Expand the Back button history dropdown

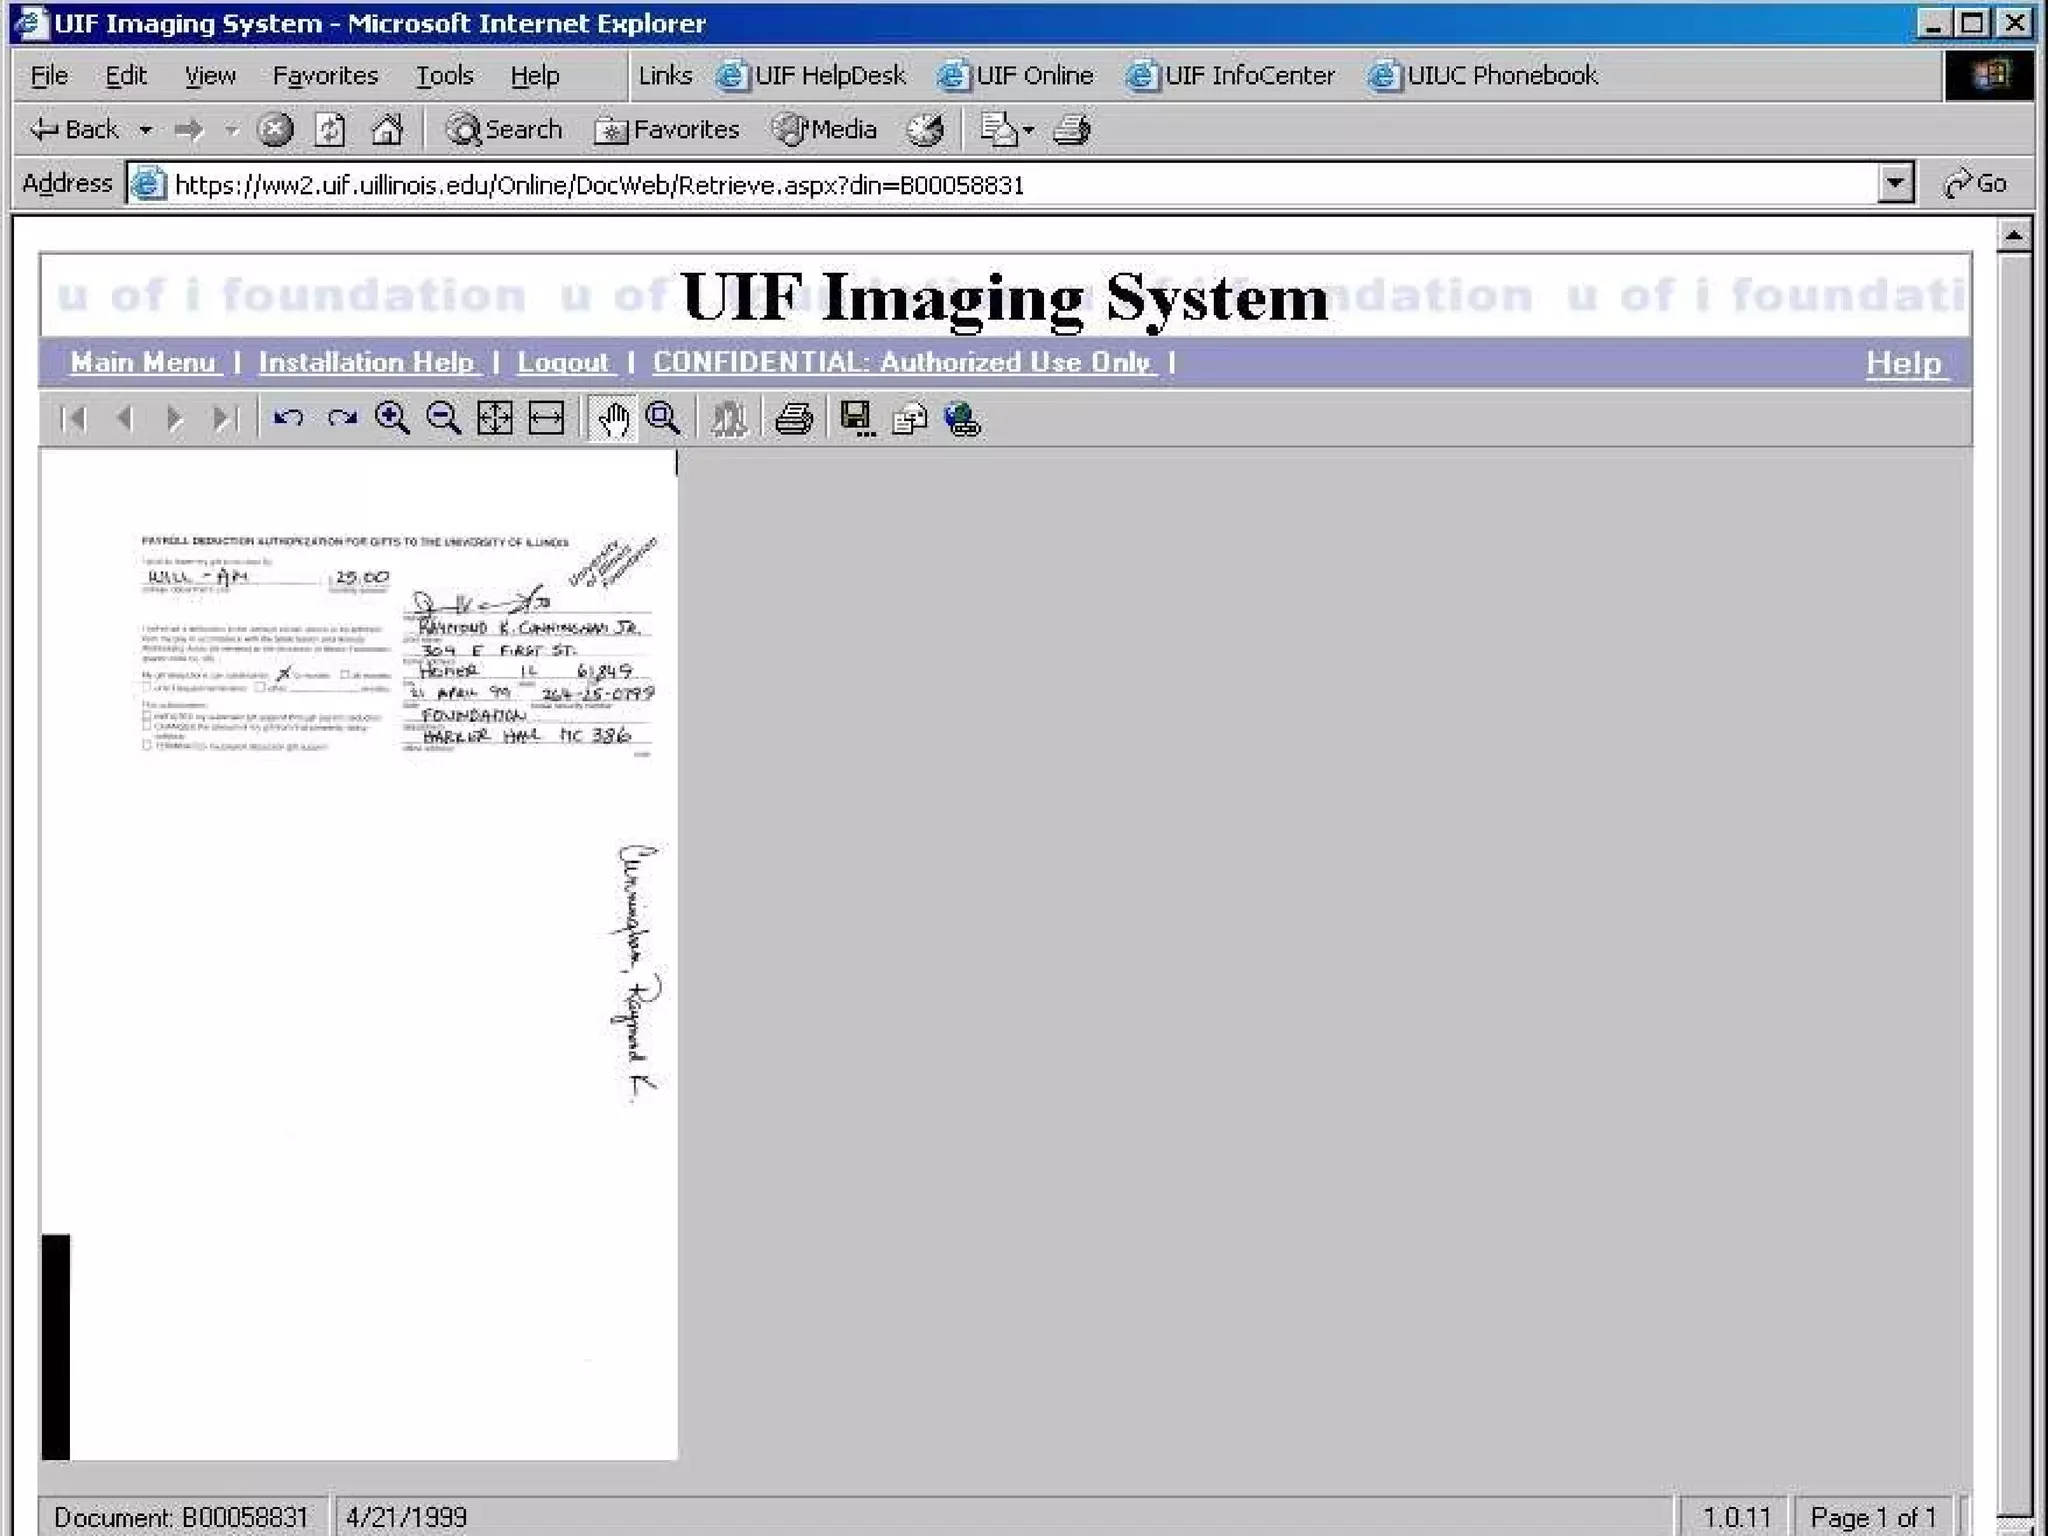[146, 130]
